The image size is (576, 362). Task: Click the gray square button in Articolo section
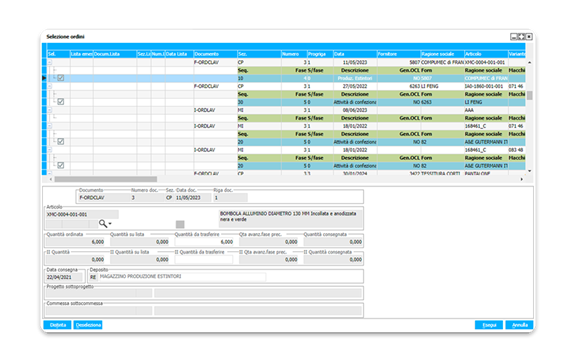point(180,224)
